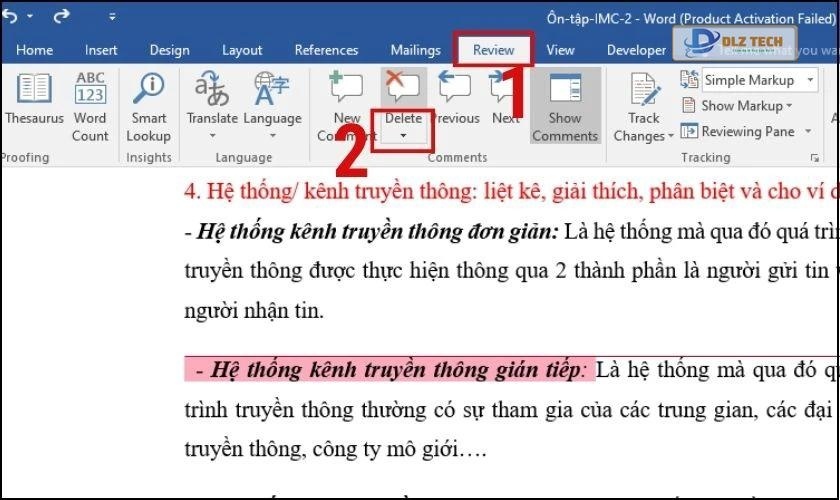The width and height of the screenshot is (840, 500).
Task: Open the Mailings ribbon tab
Action: click(x=415, y=50)
